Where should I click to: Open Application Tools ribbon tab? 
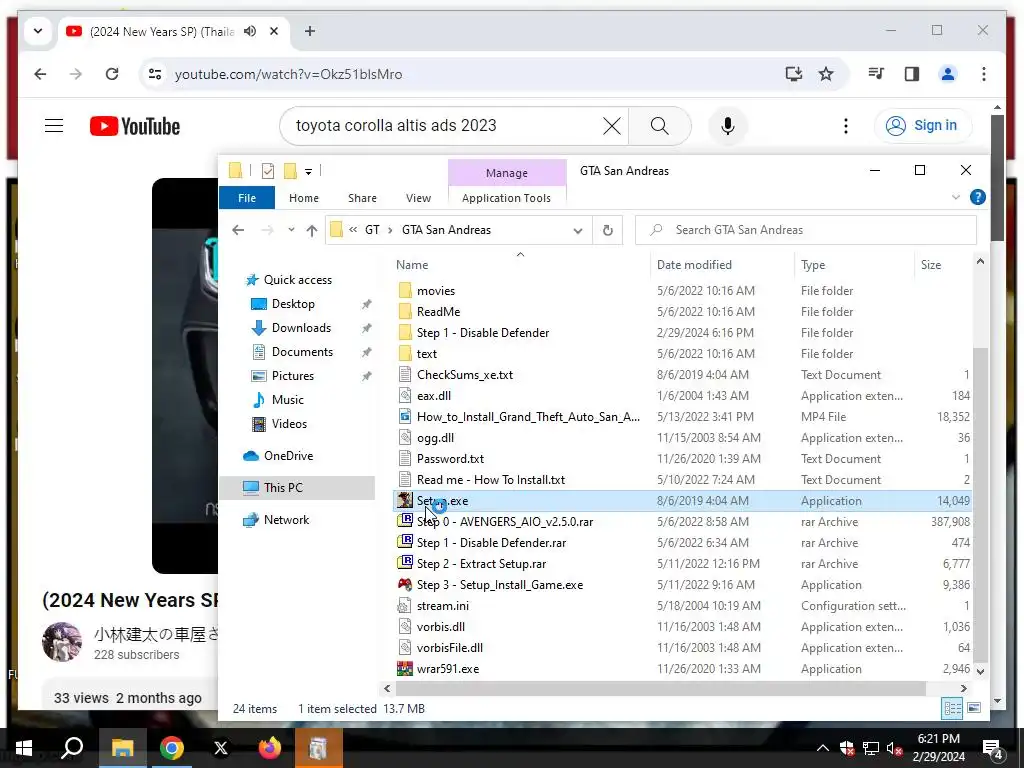click(506, 198)
